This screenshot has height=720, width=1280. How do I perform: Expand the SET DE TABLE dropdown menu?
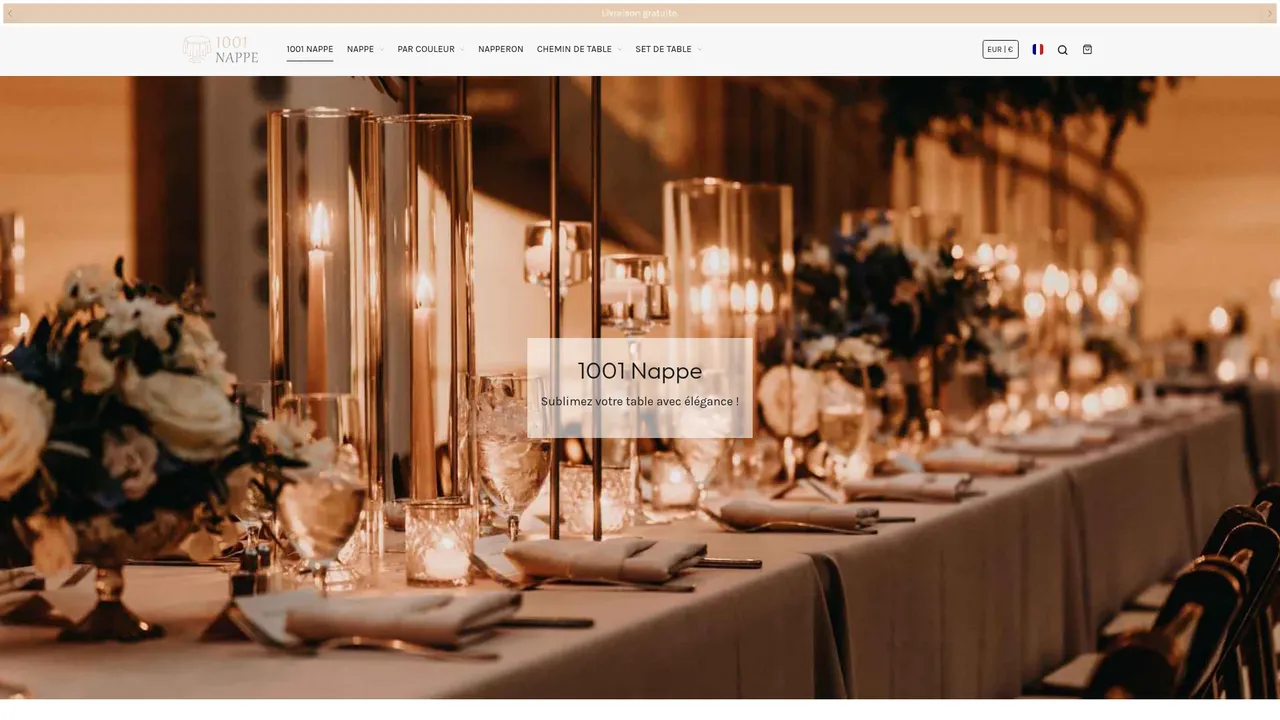668,49
